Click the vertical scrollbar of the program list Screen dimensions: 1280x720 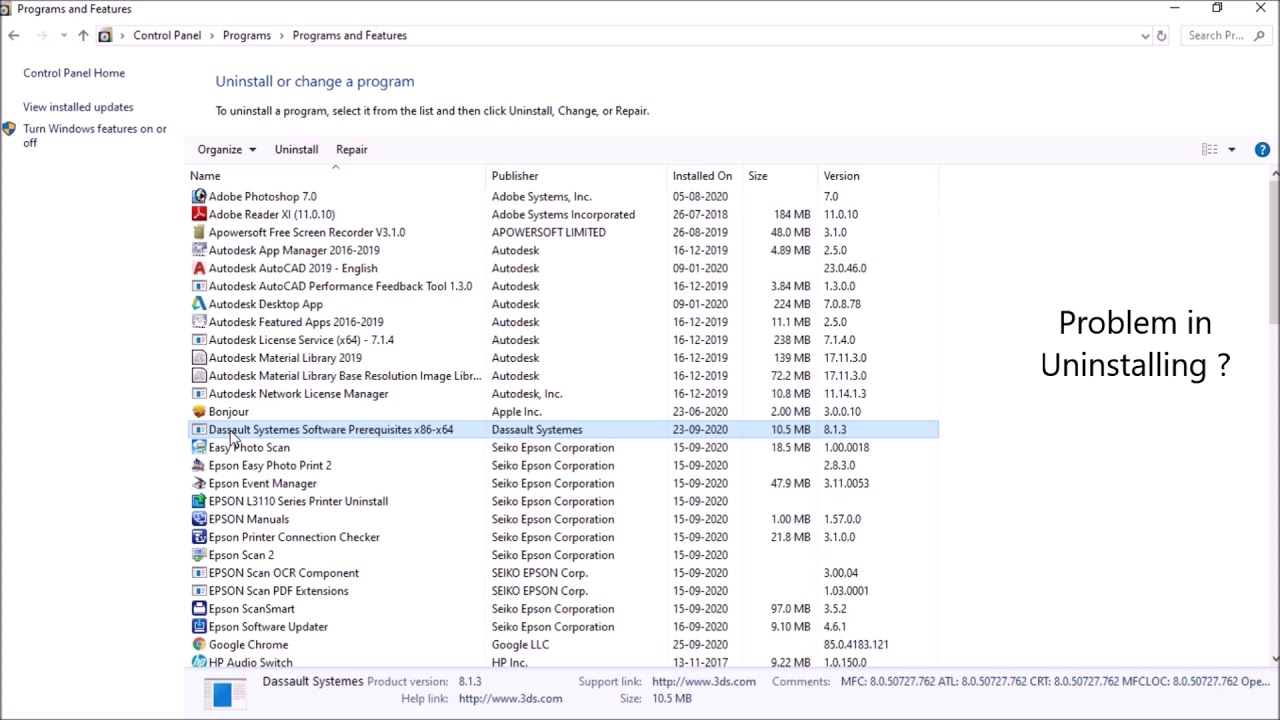pyautogui.click(x=1274, y=252)
